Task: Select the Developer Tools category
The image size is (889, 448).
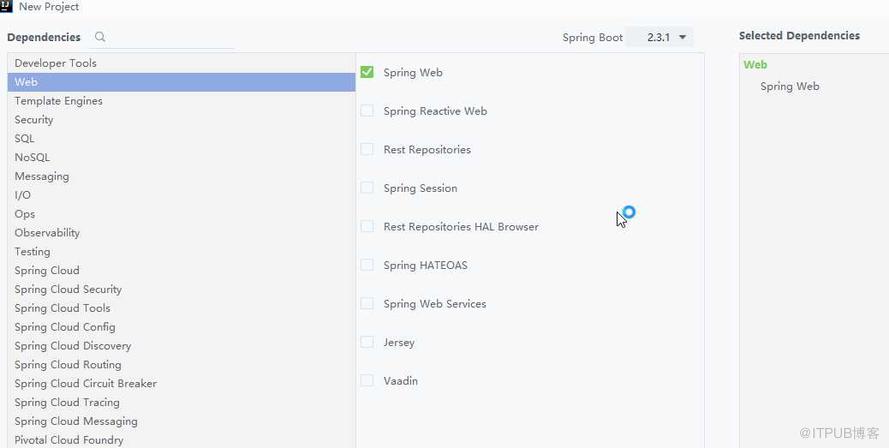Action: click(x=181, y=63)
